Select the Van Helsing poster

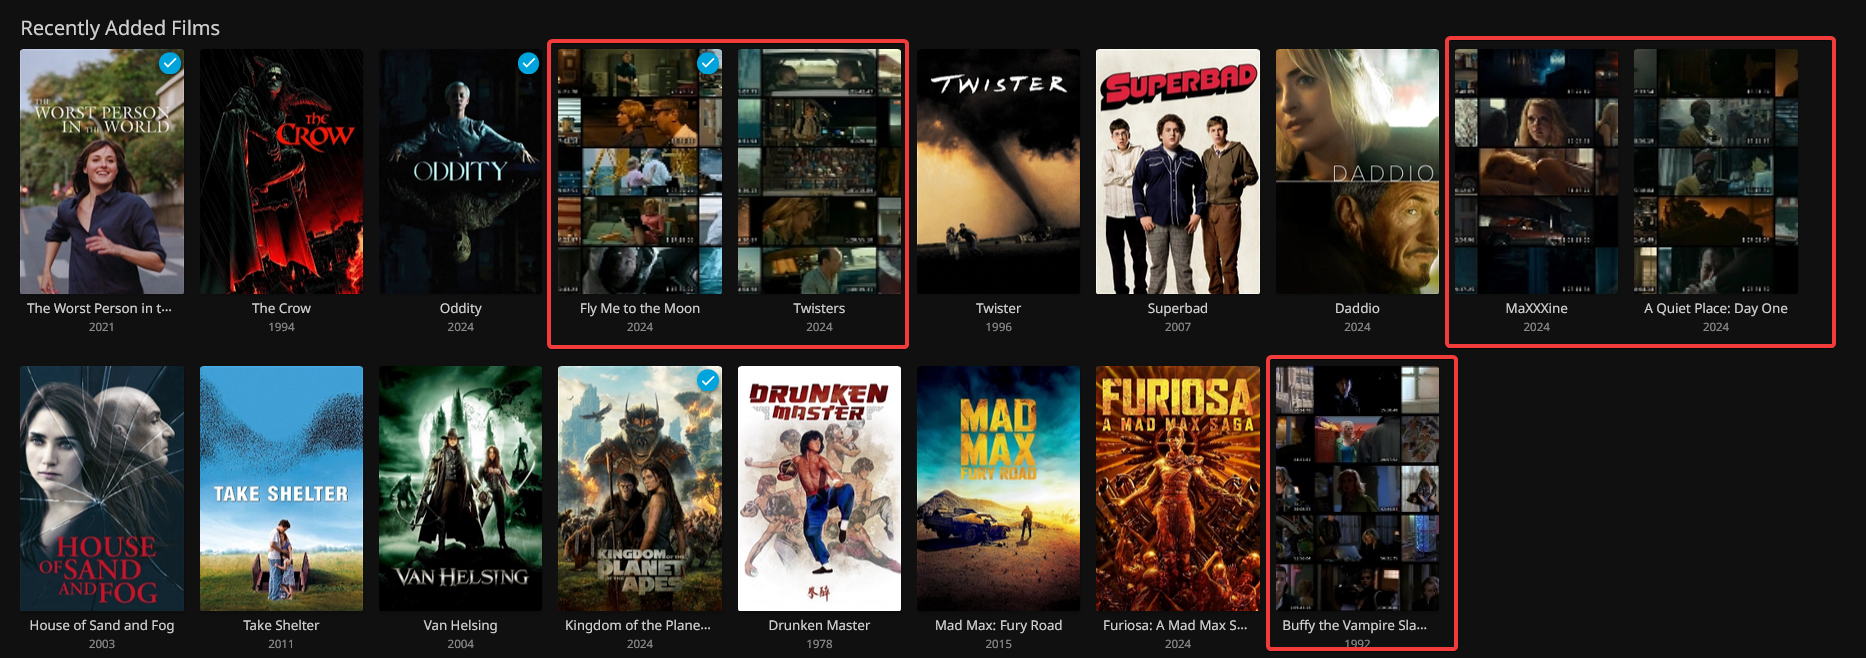pyautogui.click(x=460, y=488)
